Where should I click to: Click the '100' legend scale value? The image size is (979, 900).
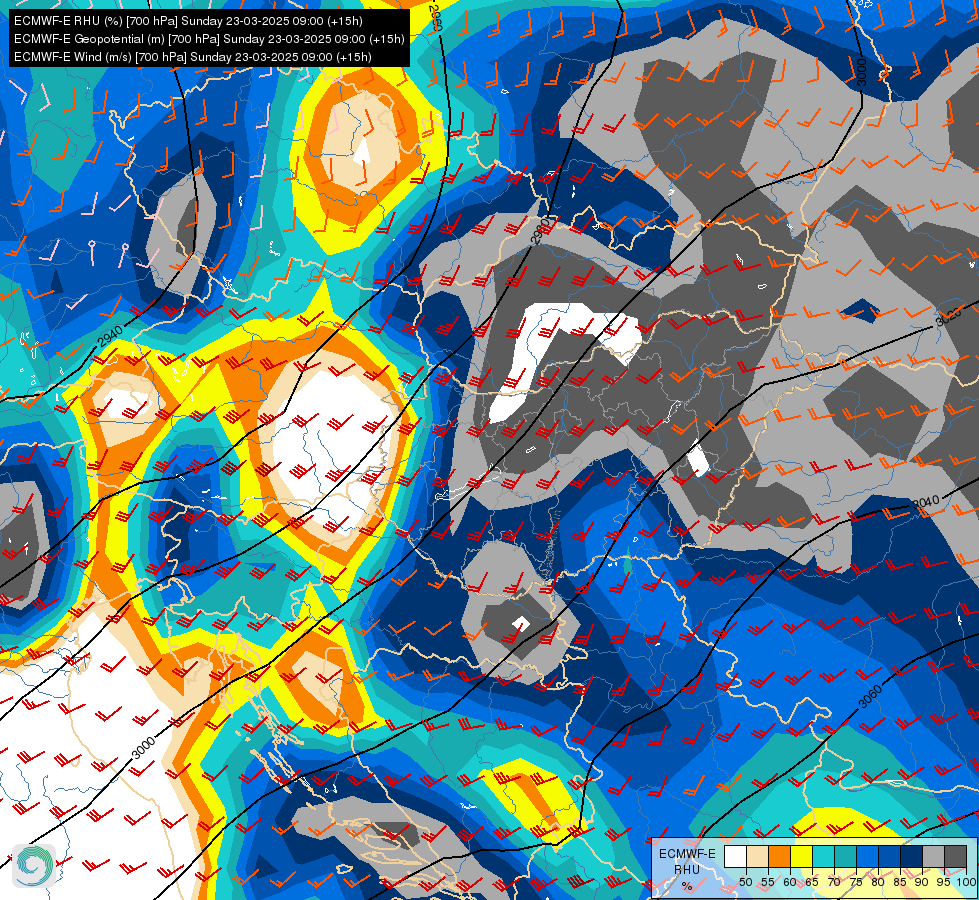967,882
